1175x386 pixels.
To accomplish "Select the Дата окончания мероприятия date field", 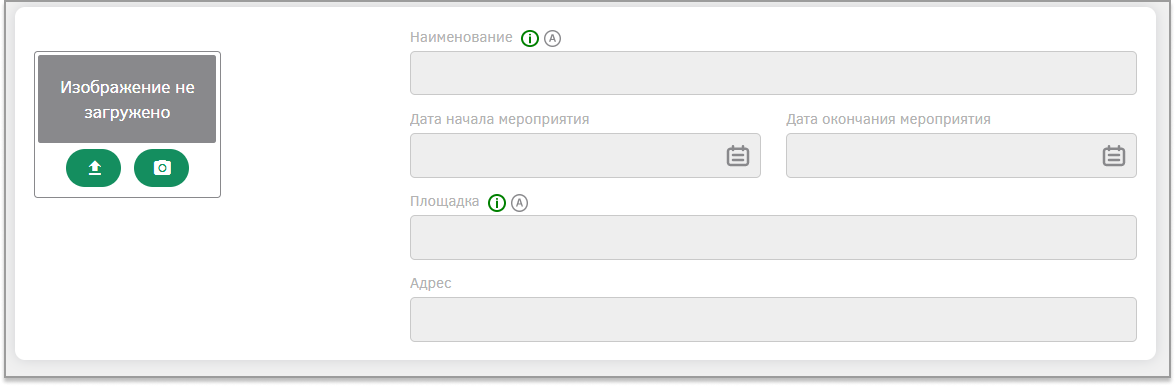I will [961, 156].
